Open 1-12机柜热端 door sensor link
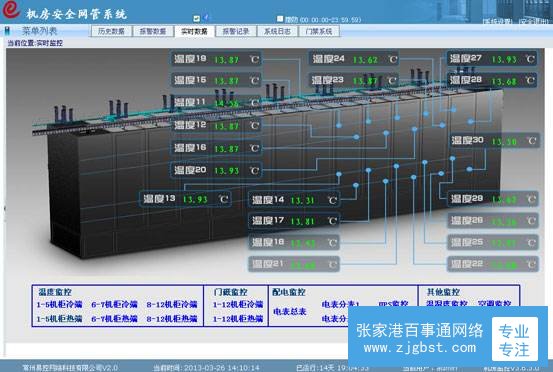The height and width of the screenshot is (372, 553). 238,319
